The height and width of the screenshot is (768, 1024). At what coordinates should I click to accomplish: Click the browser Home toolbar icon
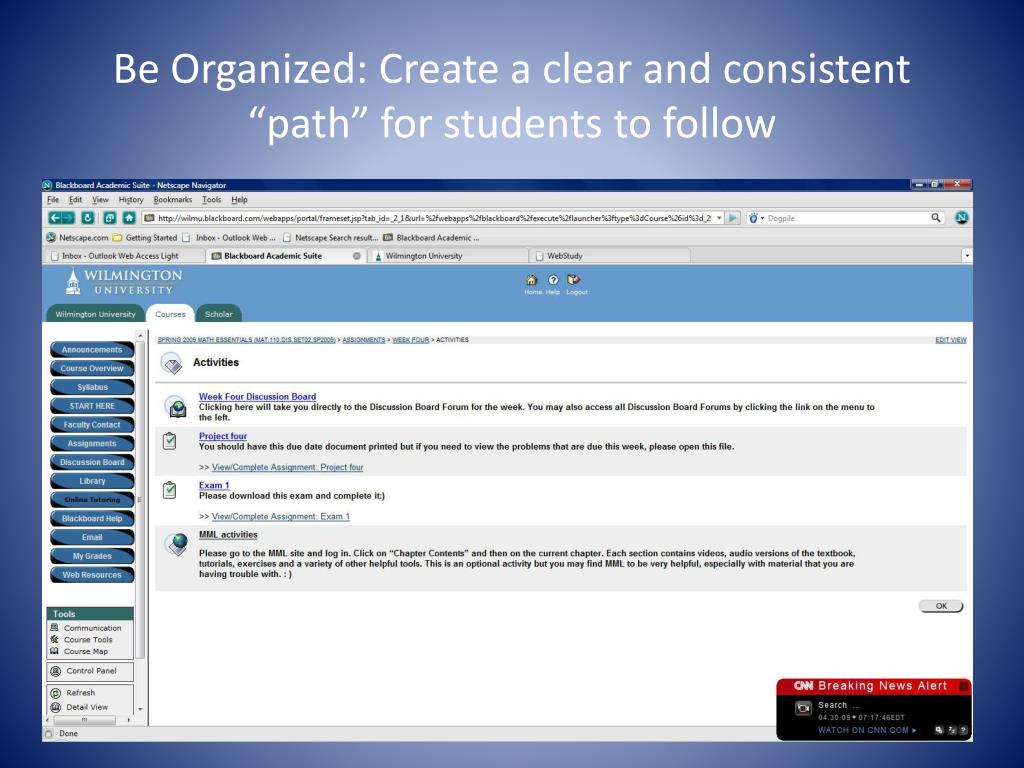[129, 218]
